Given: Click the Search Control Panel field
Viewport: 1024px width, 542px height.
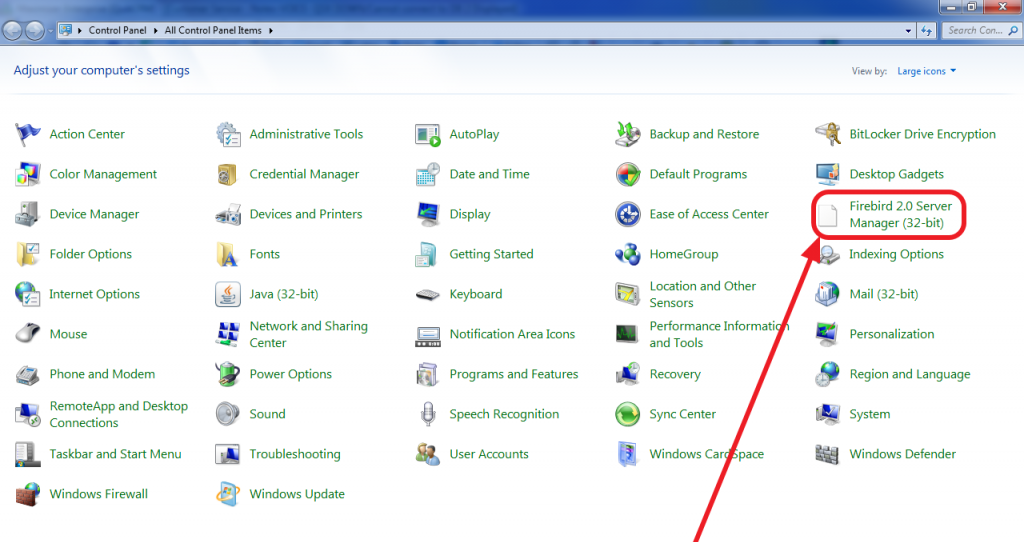Looking at the screenshot, I should pos(981,31).
